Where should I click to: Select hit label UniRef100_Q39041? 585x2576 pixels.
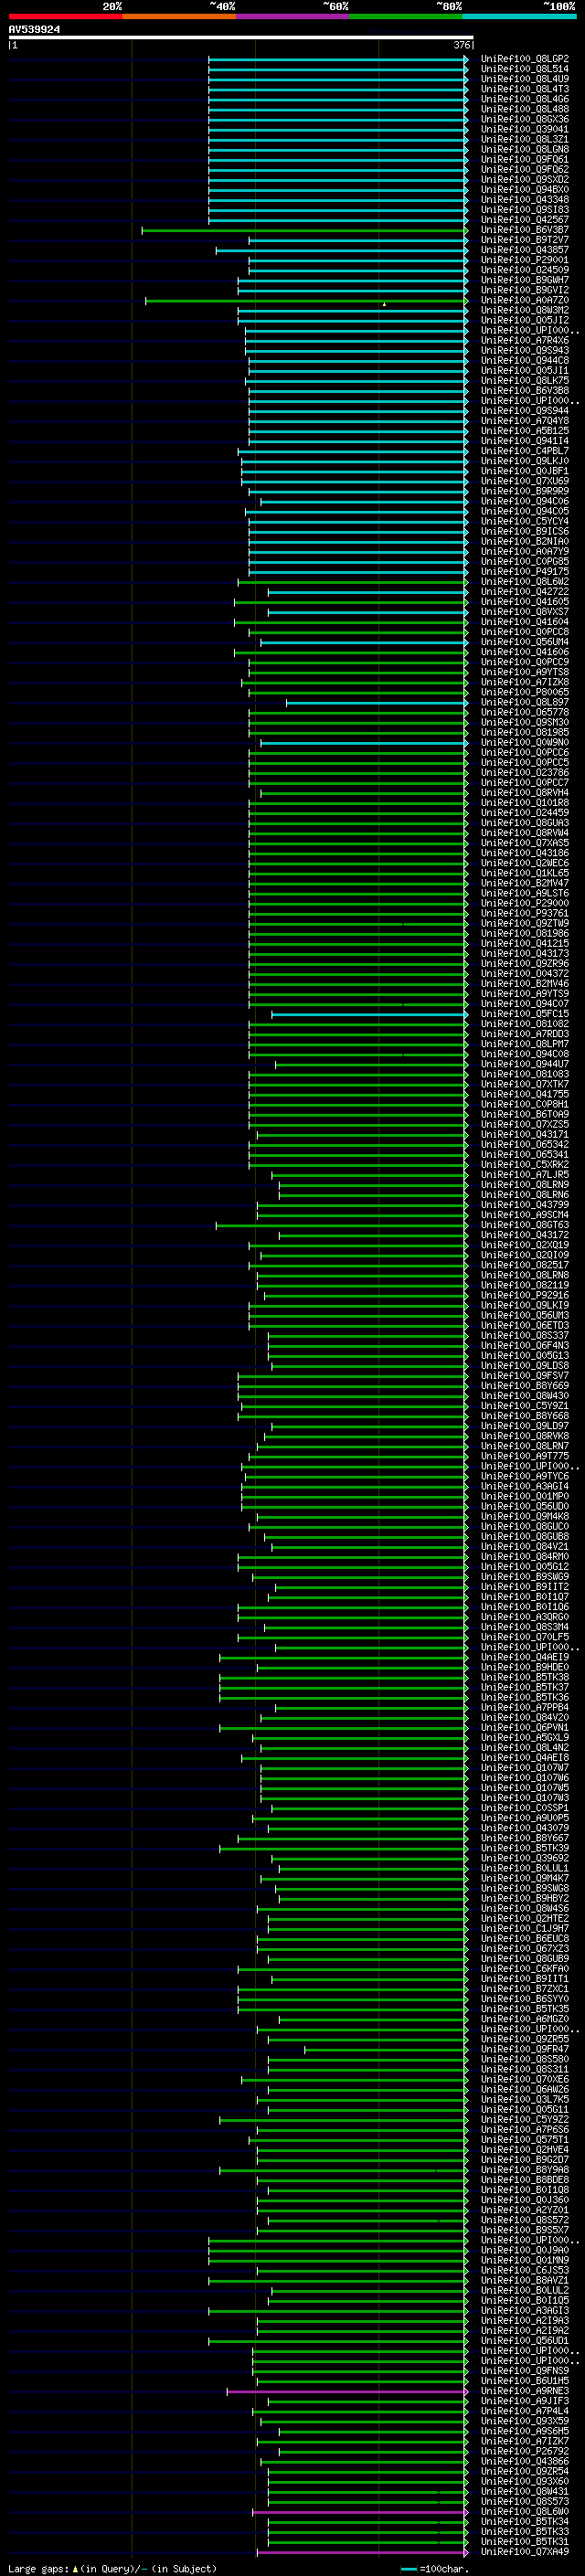pyautogui.click(x=524, y=129)
